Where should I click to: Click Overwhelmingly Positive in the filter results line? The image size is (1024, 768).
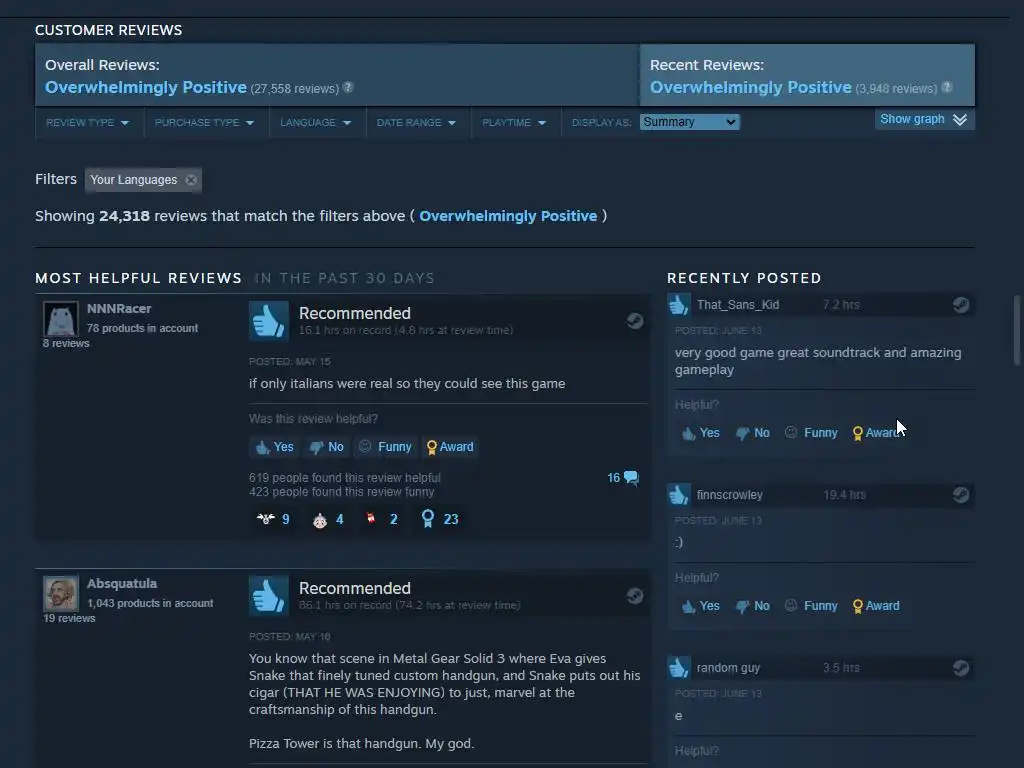point(508,216)
